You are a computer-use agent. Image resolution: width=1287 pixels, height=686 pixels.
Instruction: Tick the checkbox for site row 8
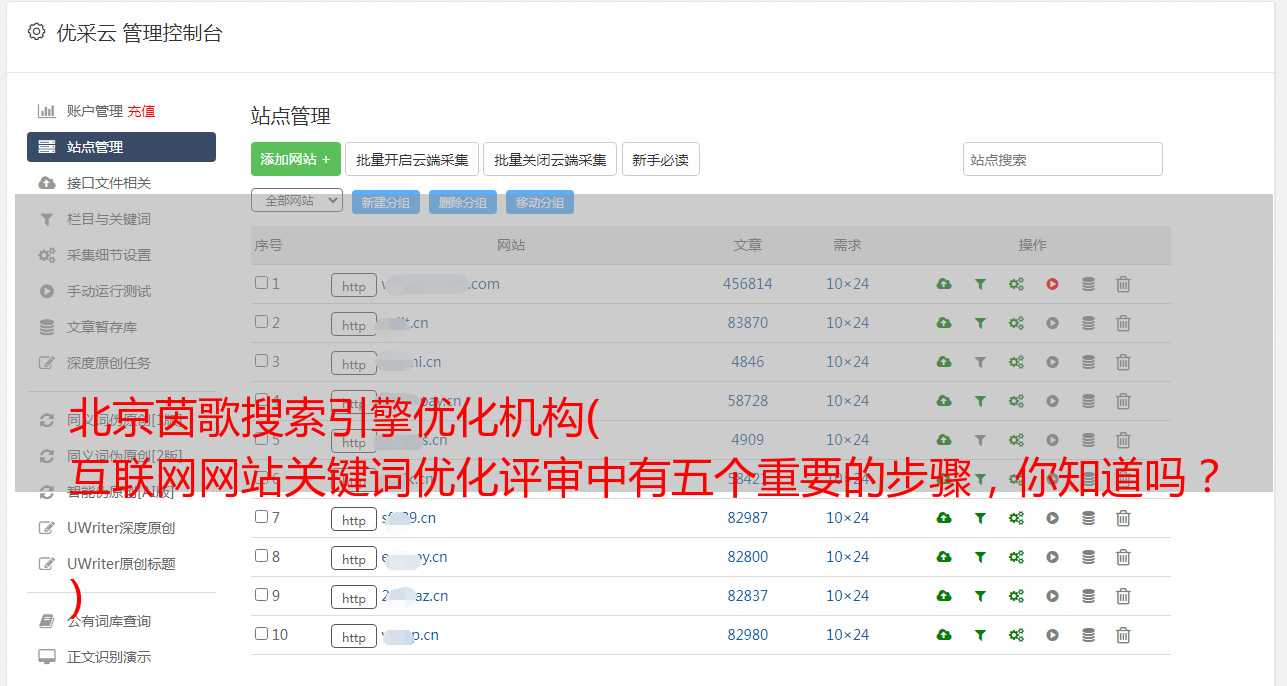(261, 556)
